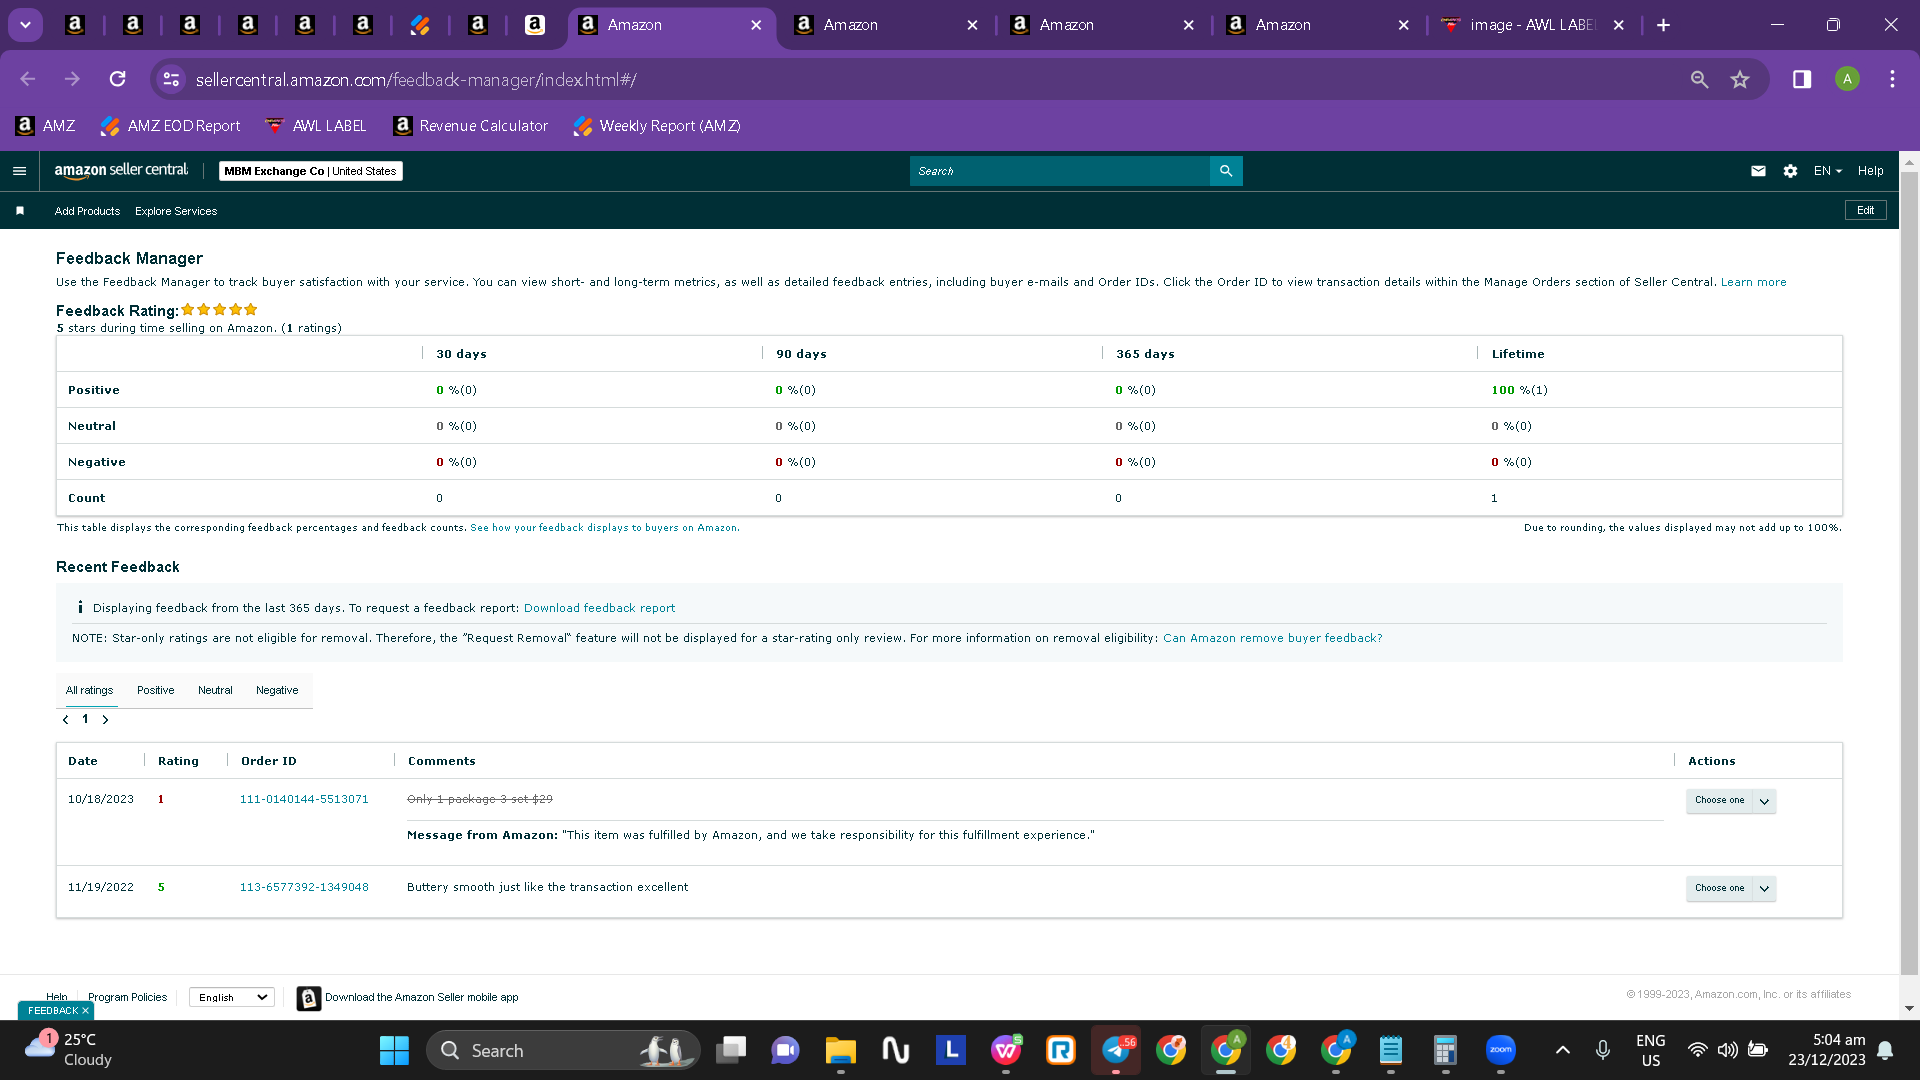Viewport: 1920px width, 1080px height.
Task: Dismiss the FEEDBACK tag with its X
Action: pos(85,1011)
